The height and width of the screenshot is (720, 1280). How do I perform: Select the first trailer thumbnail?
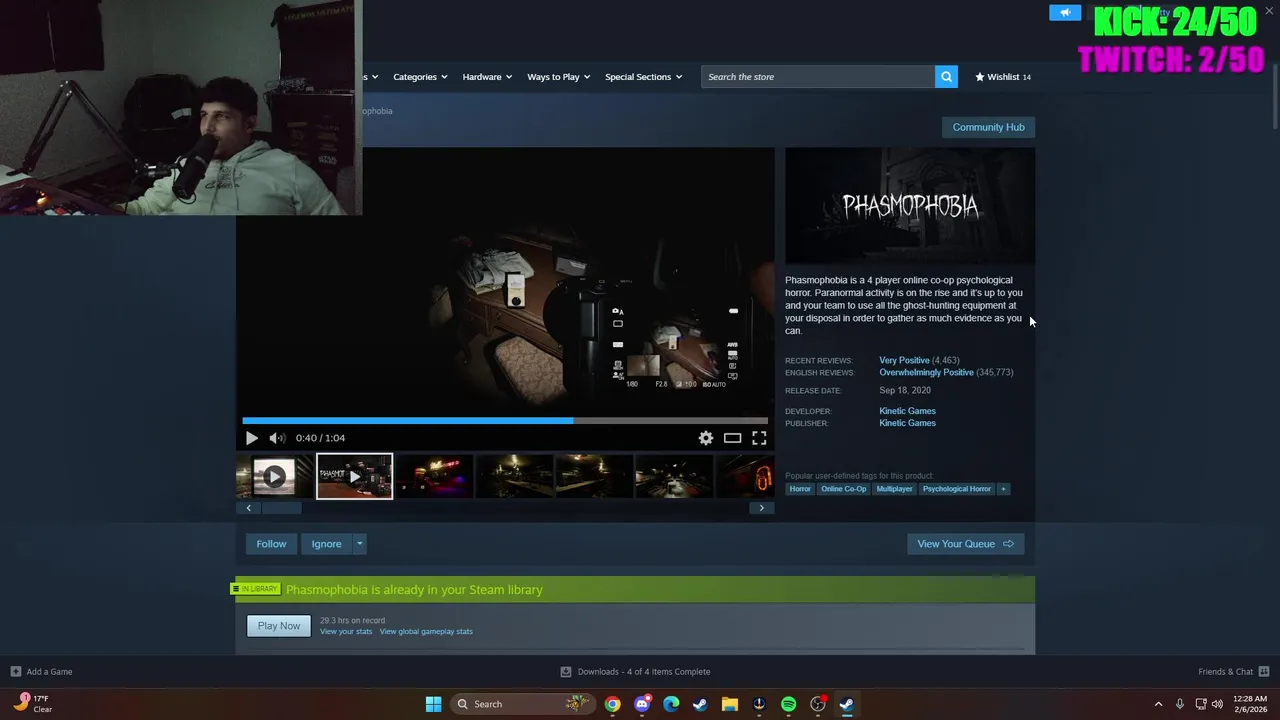click(x=274, y=477)
